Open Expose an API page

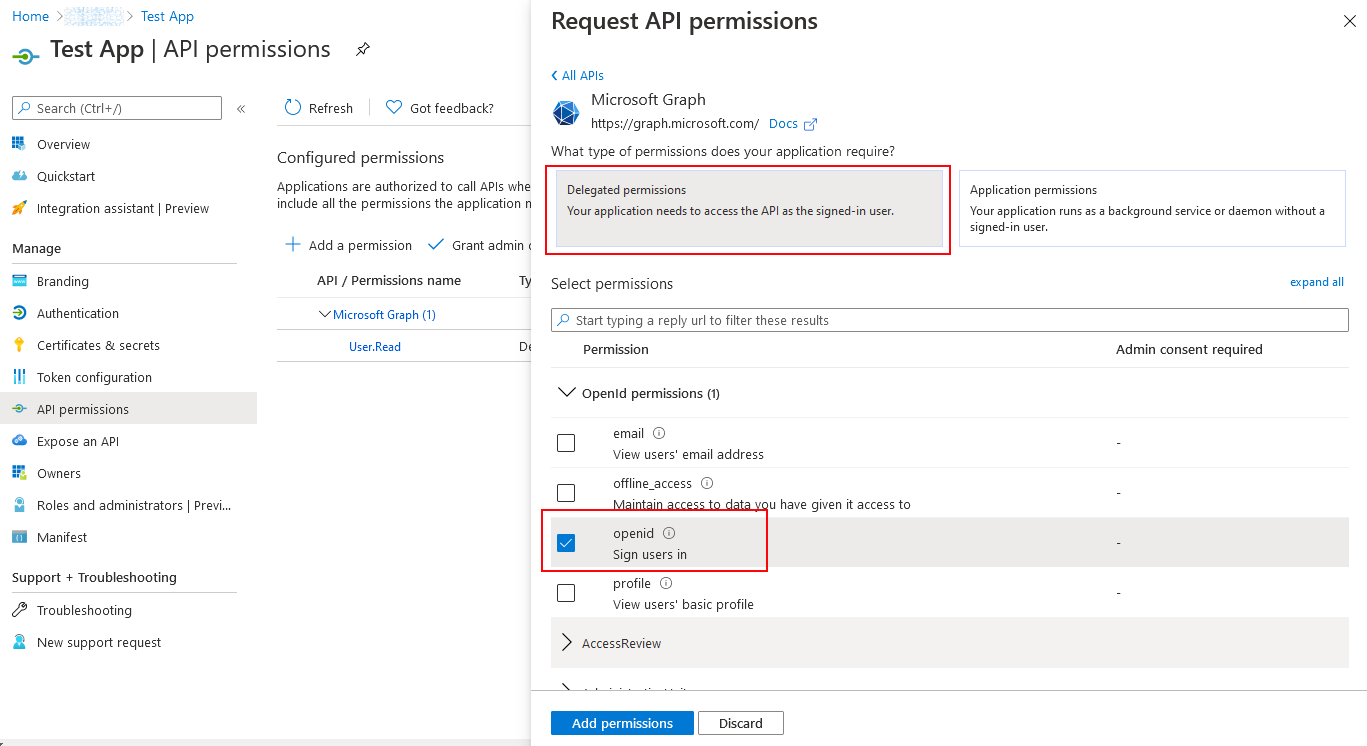point(78,441)
